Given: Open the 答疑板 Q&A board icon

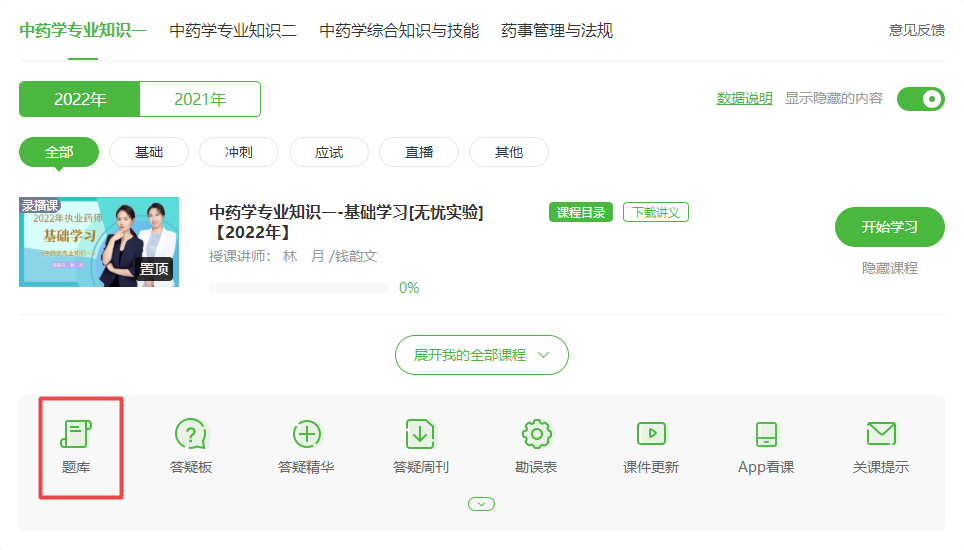Looking at the screenshot, I should pos(191,435).
